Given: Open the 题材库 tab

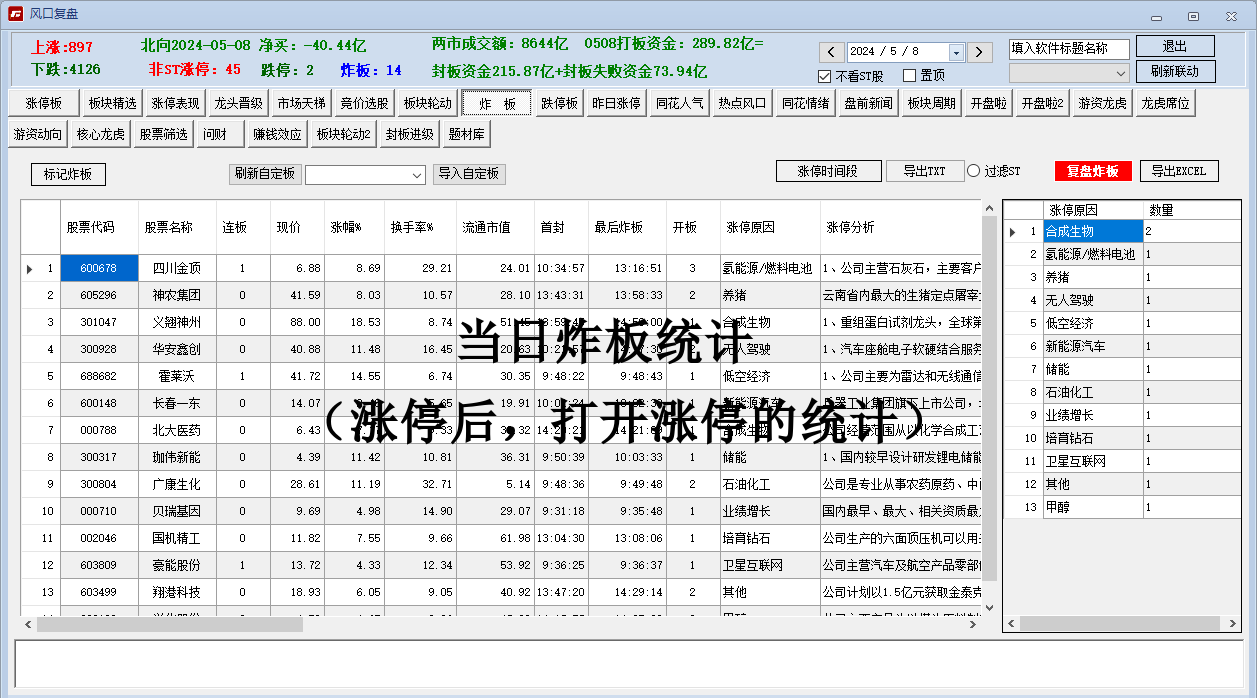Looking at the screenshot, I should [466, 134].
